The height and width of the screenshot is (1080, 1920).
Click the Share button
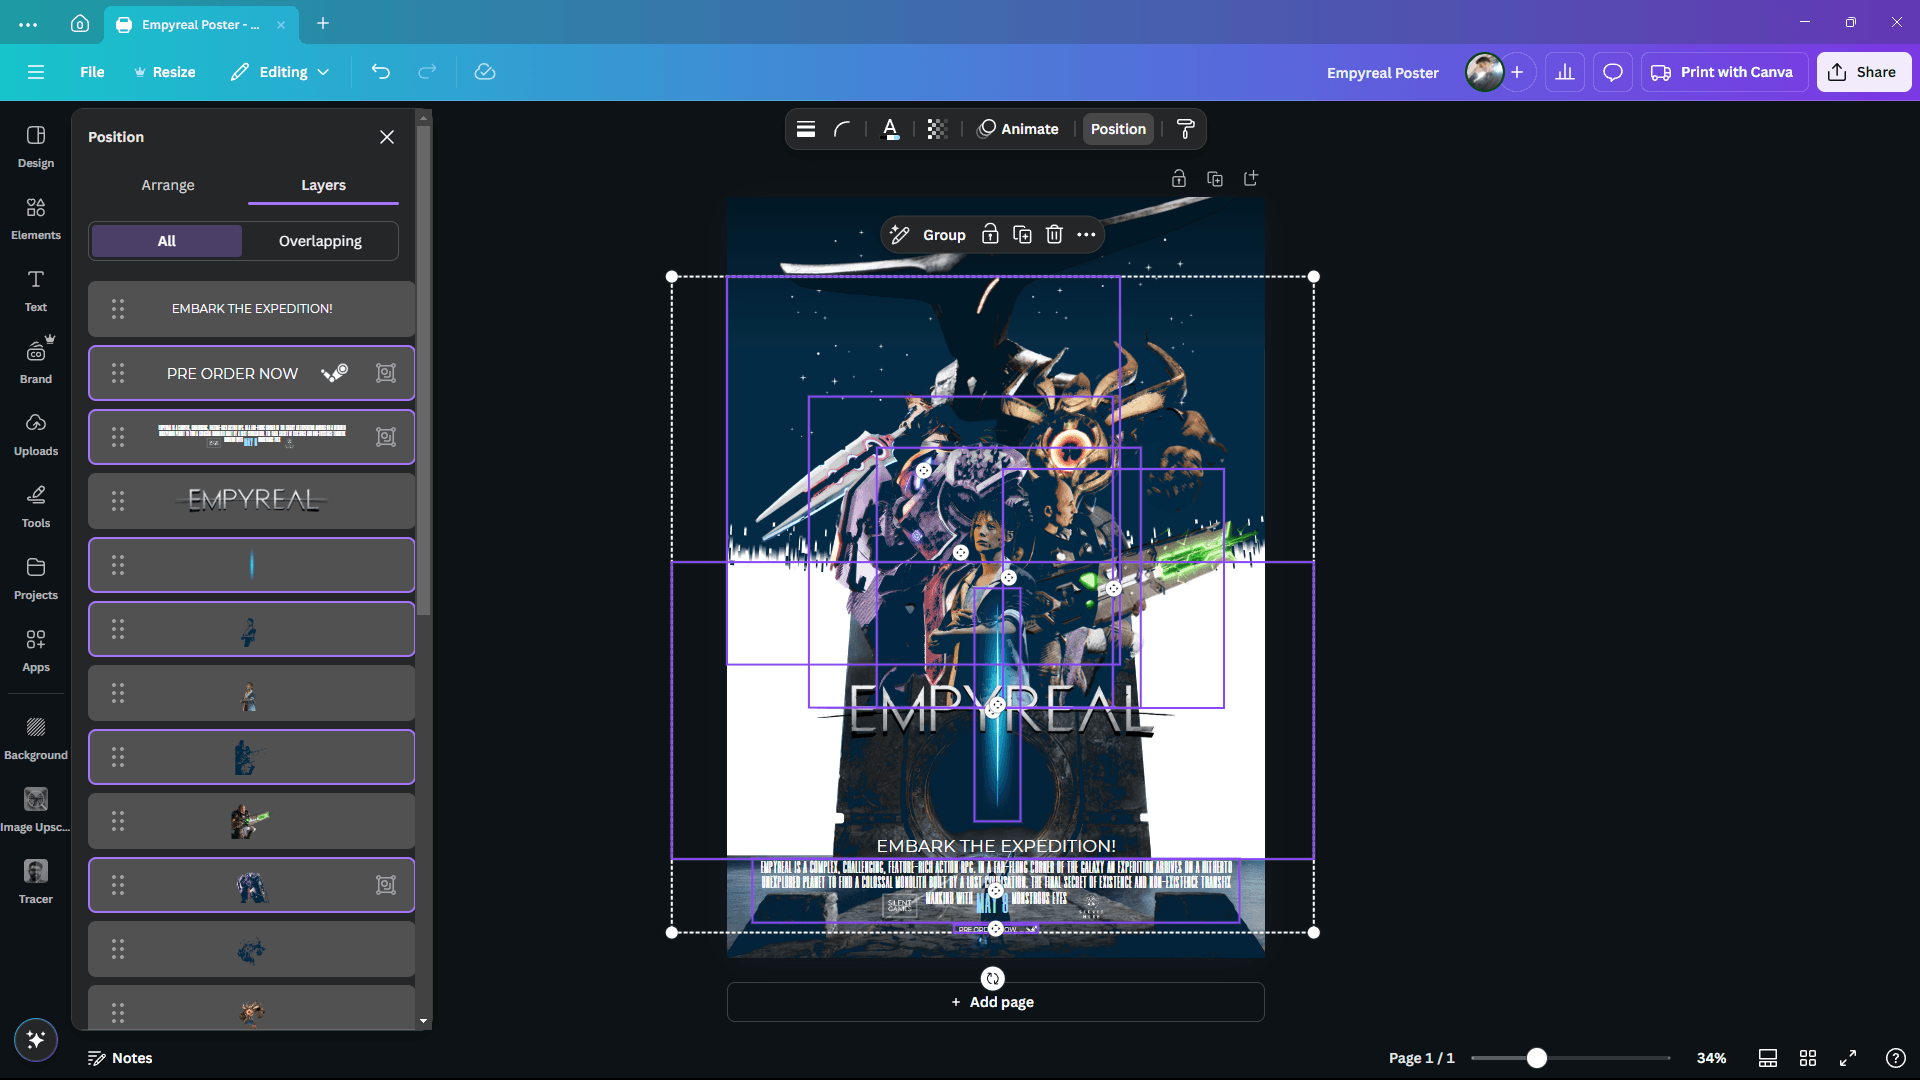(1863, 72)
